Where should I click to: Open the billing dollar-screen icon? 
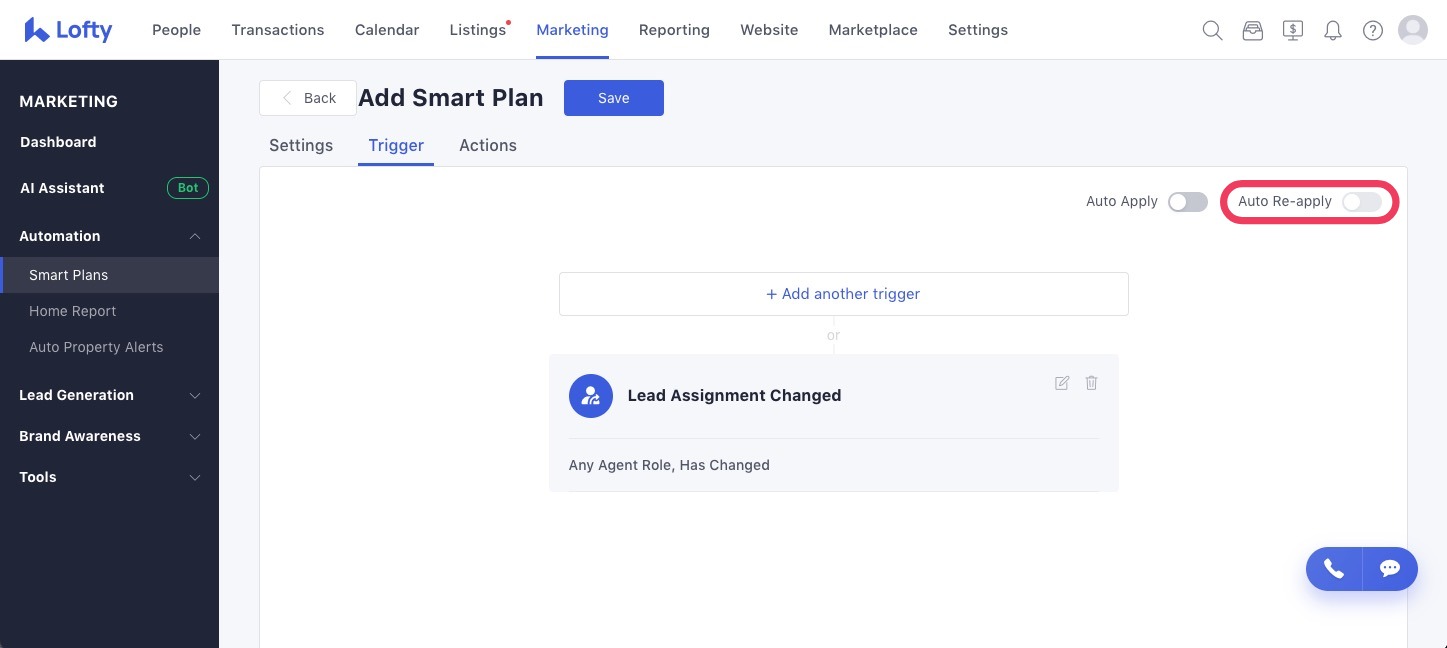tap(1293, 30)
